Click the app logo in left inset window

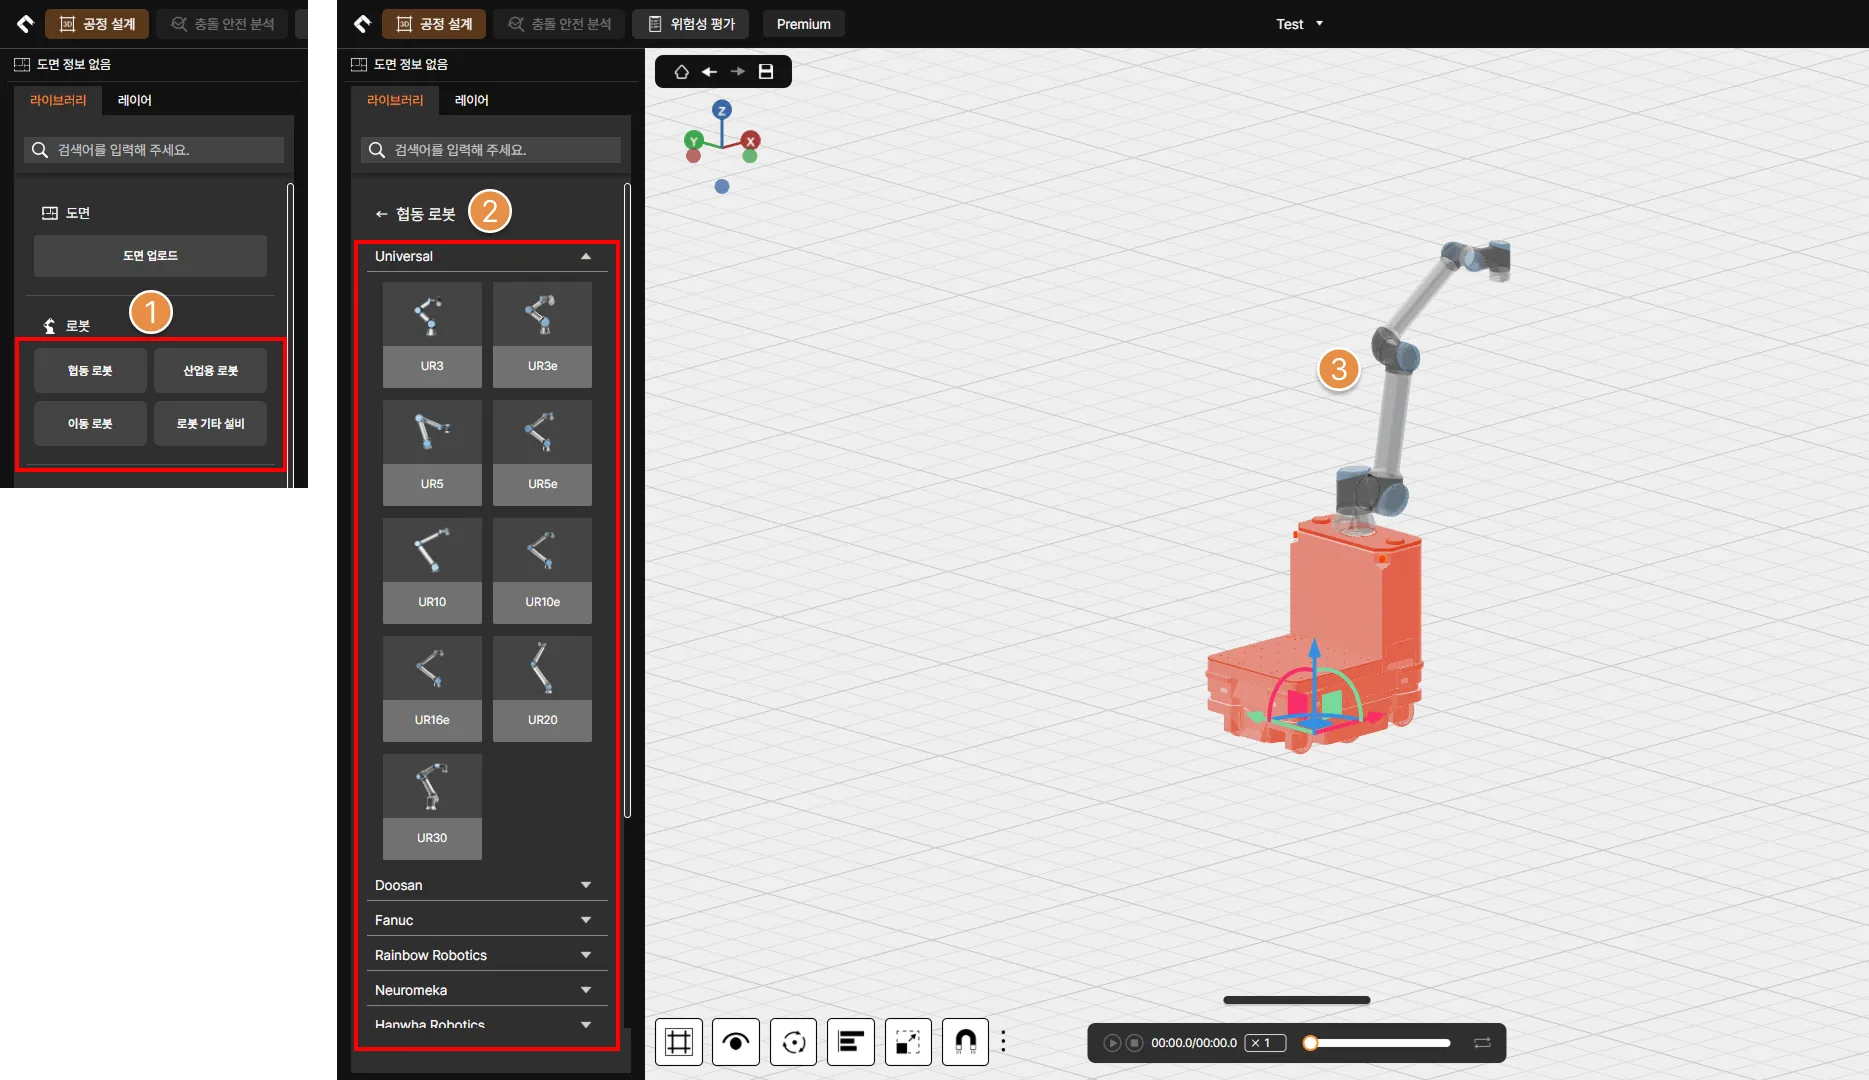26,24
